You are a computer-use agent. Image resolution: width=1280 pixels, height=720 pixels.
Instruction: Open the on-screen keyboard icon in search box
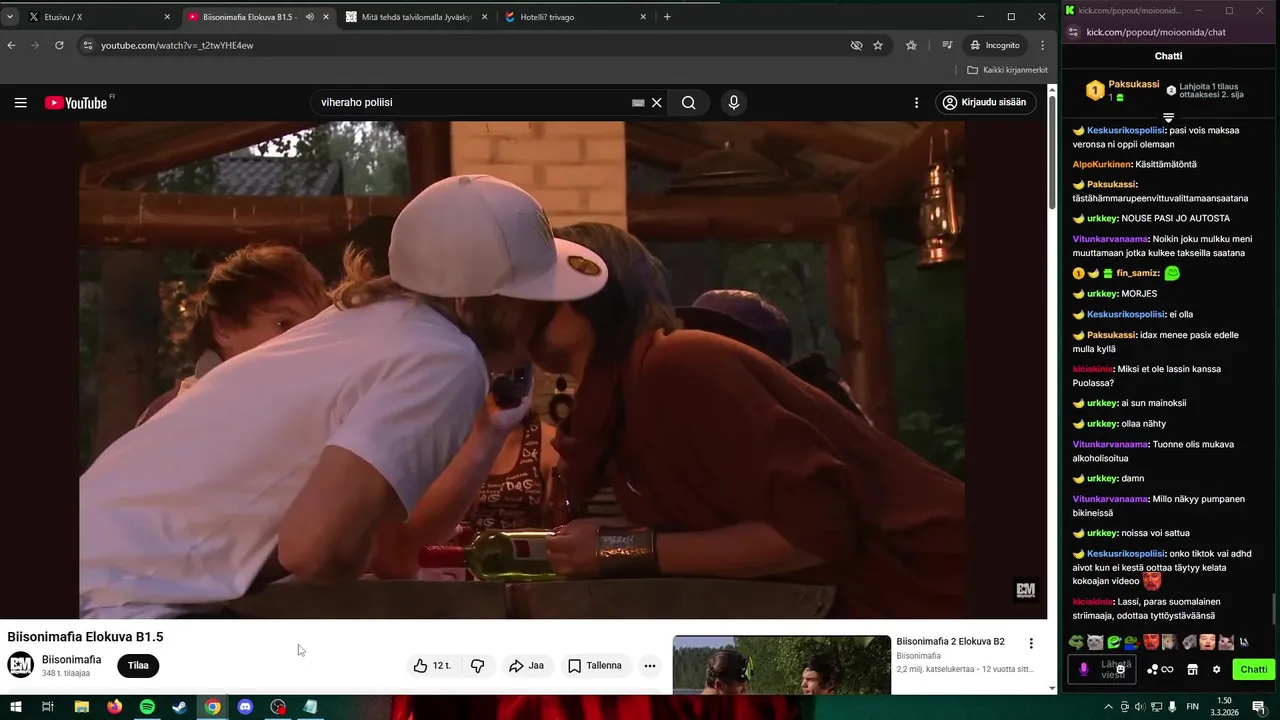click(x=638, y=102)
